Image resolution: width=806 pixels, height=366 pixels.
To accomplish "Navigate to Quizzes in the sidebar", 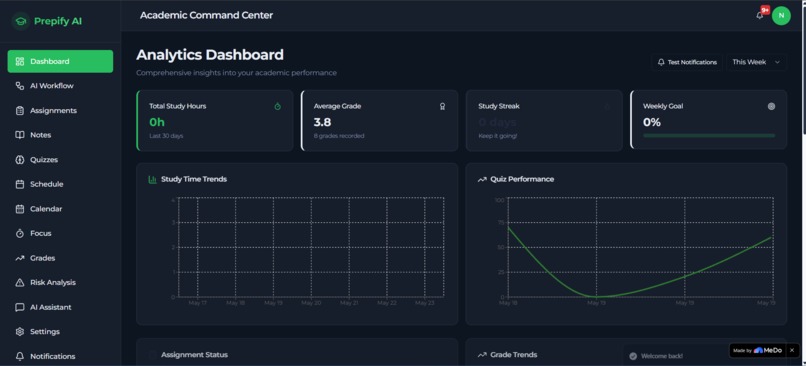I will click(60, 159).
